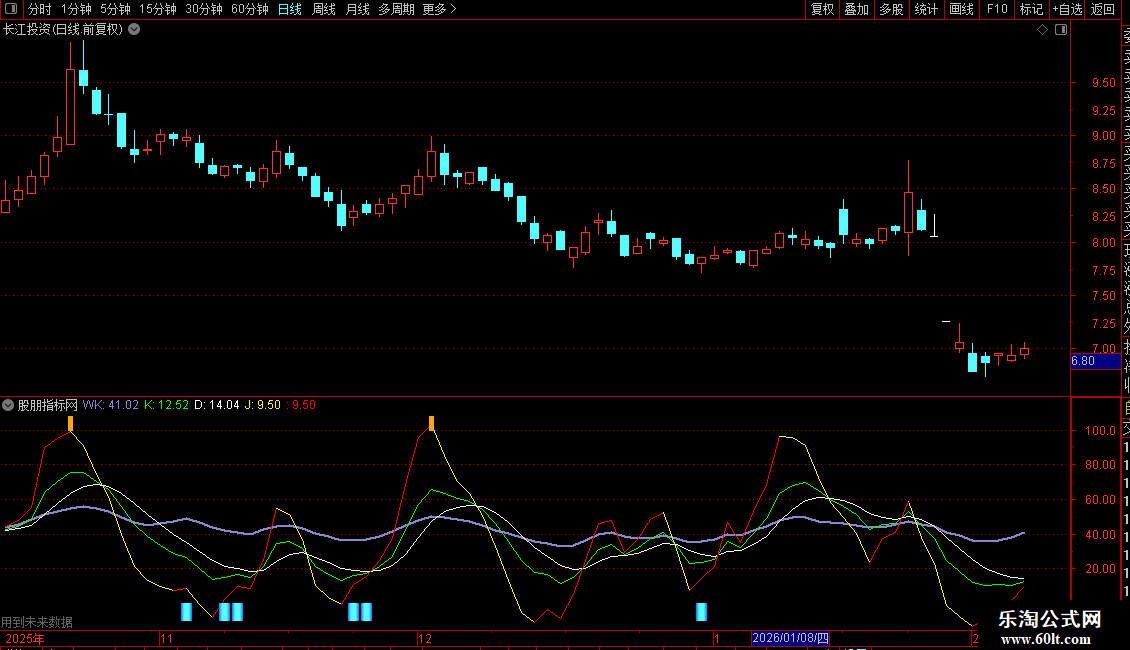
Task: Click the 返回 back button
Action: pos(1103,9)
